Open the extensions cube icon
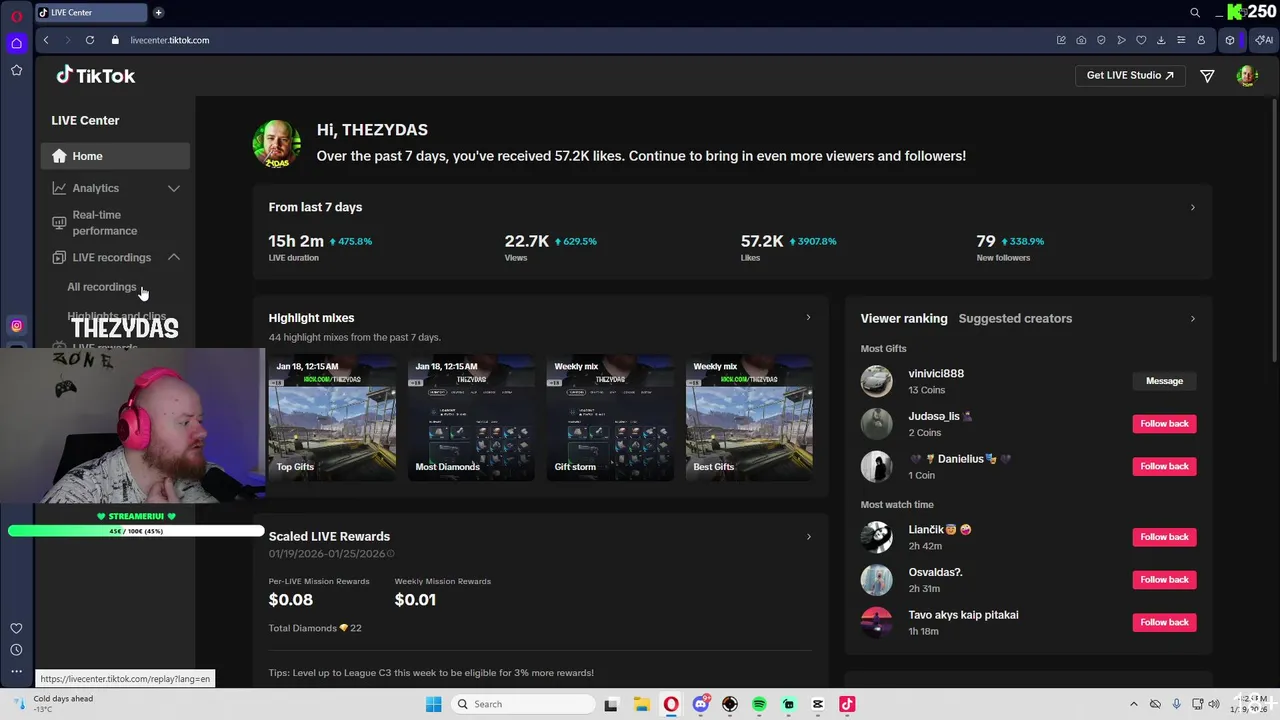 1230,40
